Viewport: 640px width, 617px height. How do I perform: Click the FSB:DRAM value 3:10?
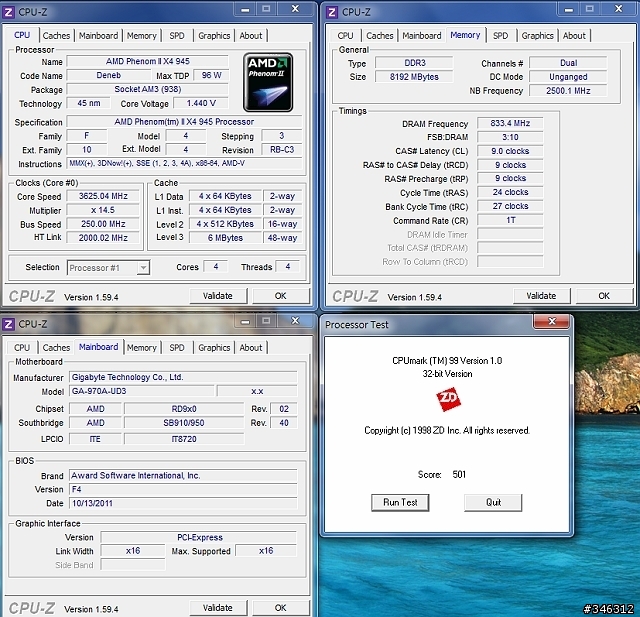(510, 137)
